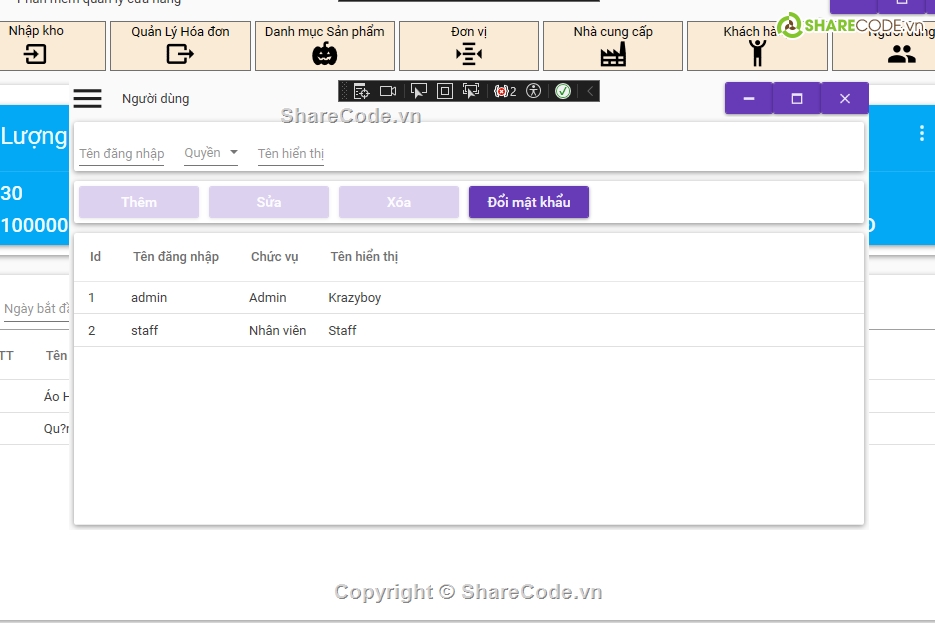
Task: Click the green checkmark in debug toolbar
Action: click(563, 91)
